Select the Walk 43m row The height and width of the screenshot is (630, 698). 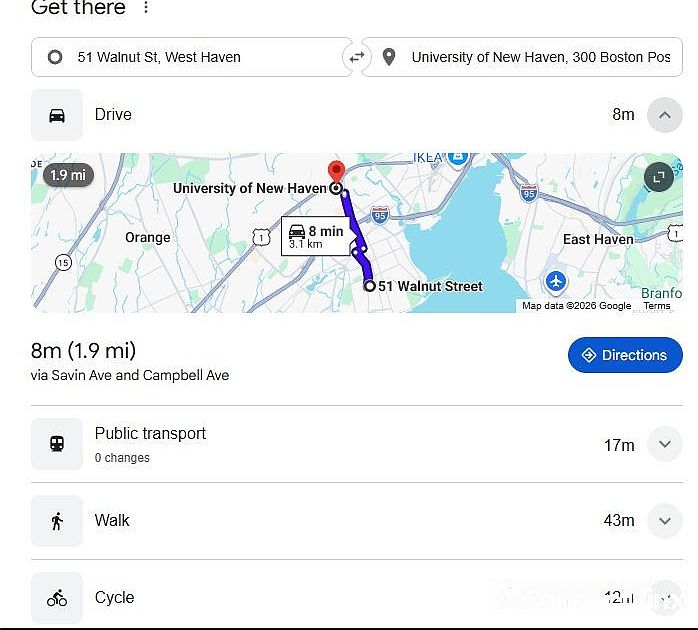357,521
